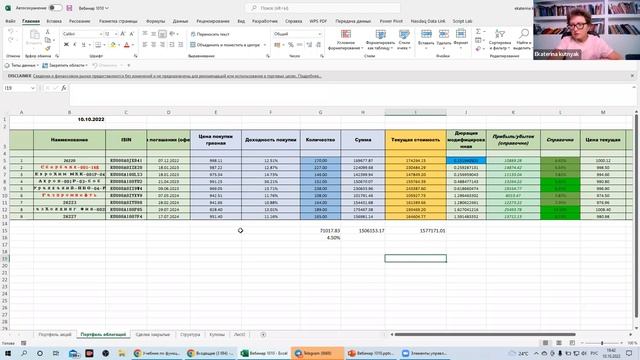Toggle bold formatting
This screenshot has width=640, height=360.
click(x=66, y=44)
